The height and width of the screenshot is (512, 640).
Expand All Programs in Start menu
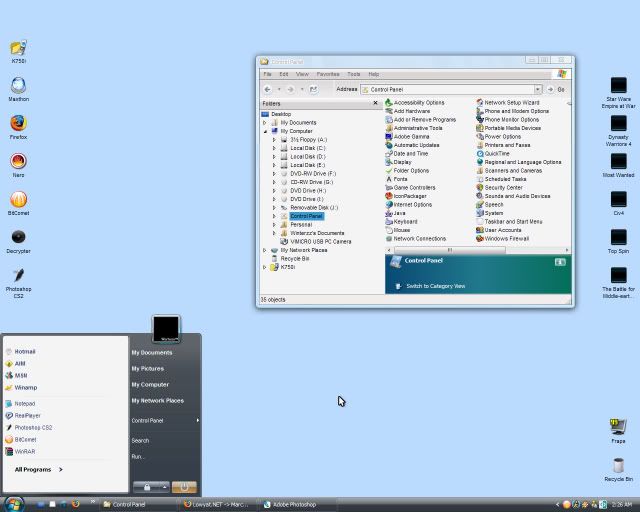click(38, 469)
